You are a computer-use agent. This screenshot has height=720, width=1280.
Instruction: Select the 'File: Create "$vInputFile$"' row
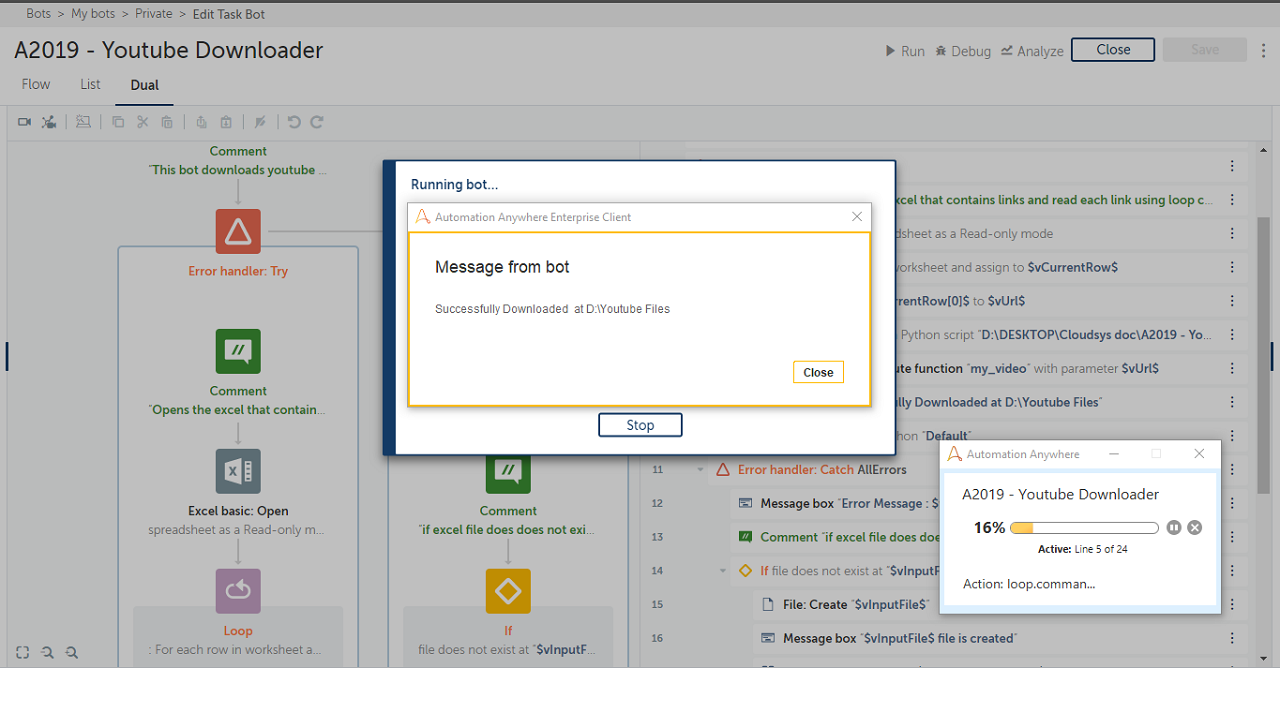coord(856,604)
